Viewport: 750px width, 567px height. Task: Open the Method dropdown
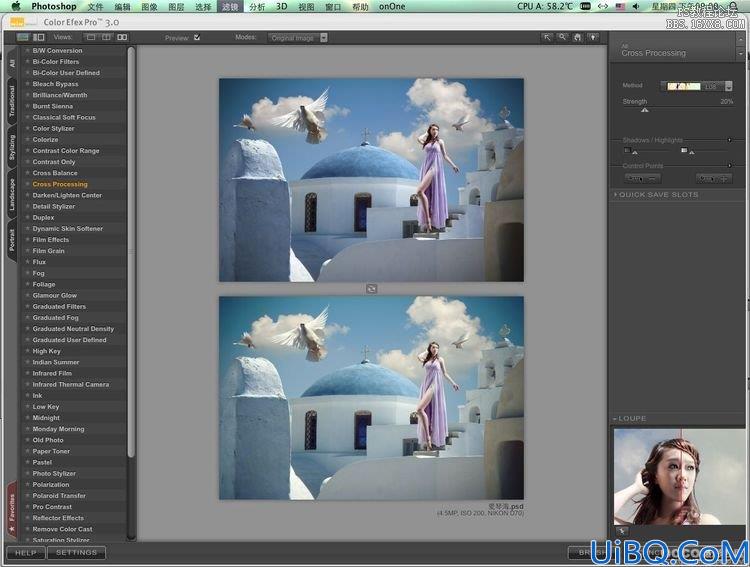pos(697,86)
